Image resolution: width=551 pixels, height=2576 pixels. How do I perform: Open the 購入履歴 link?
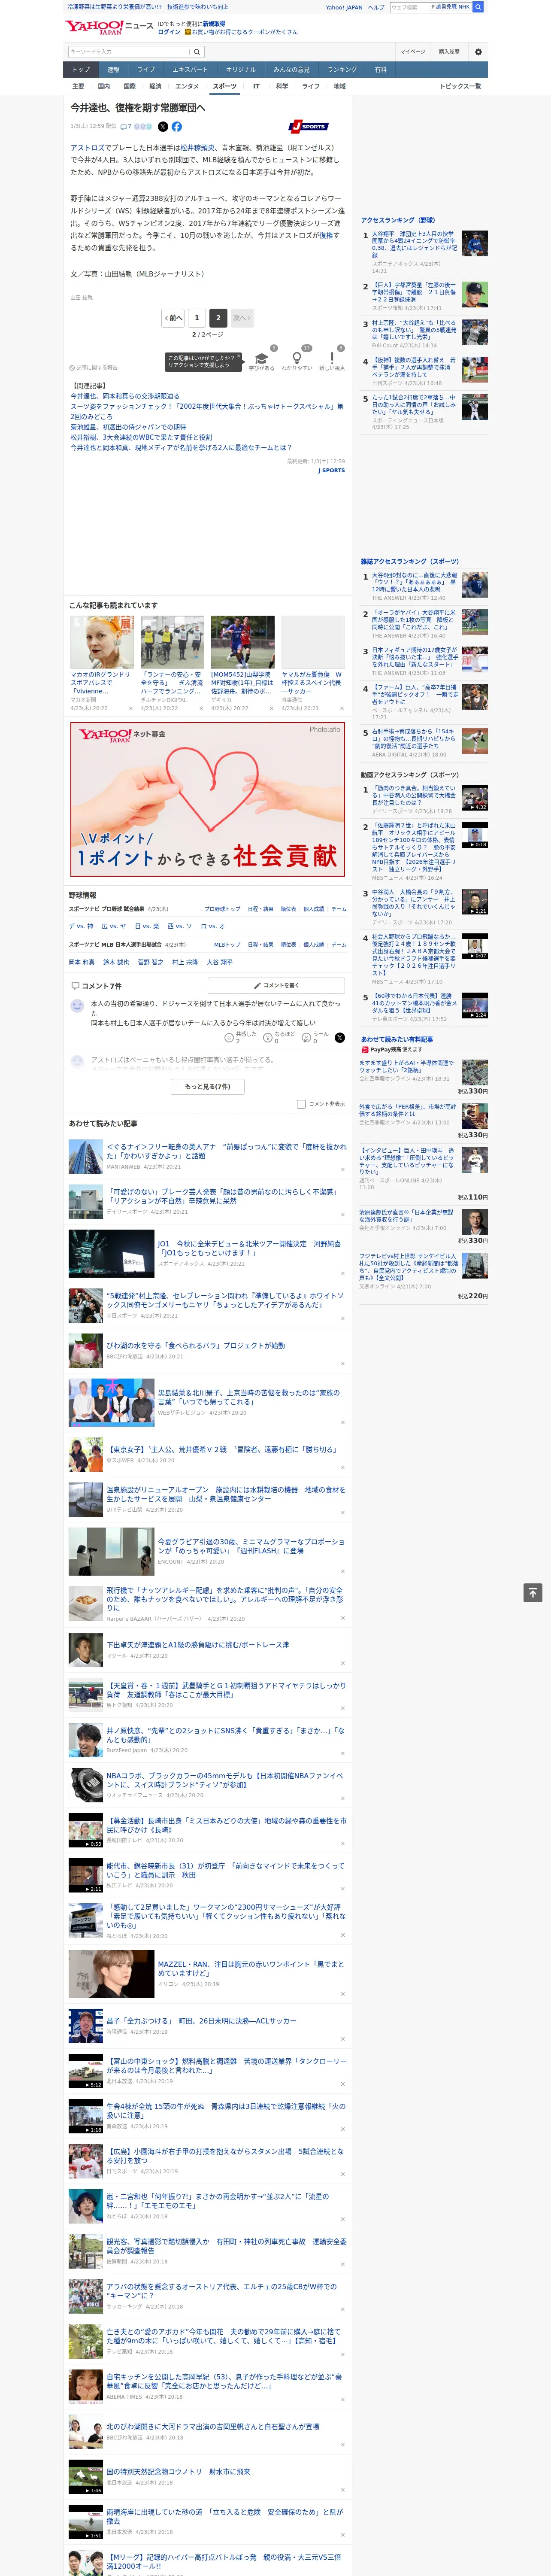pyautogui.click(x=449, y=52)
